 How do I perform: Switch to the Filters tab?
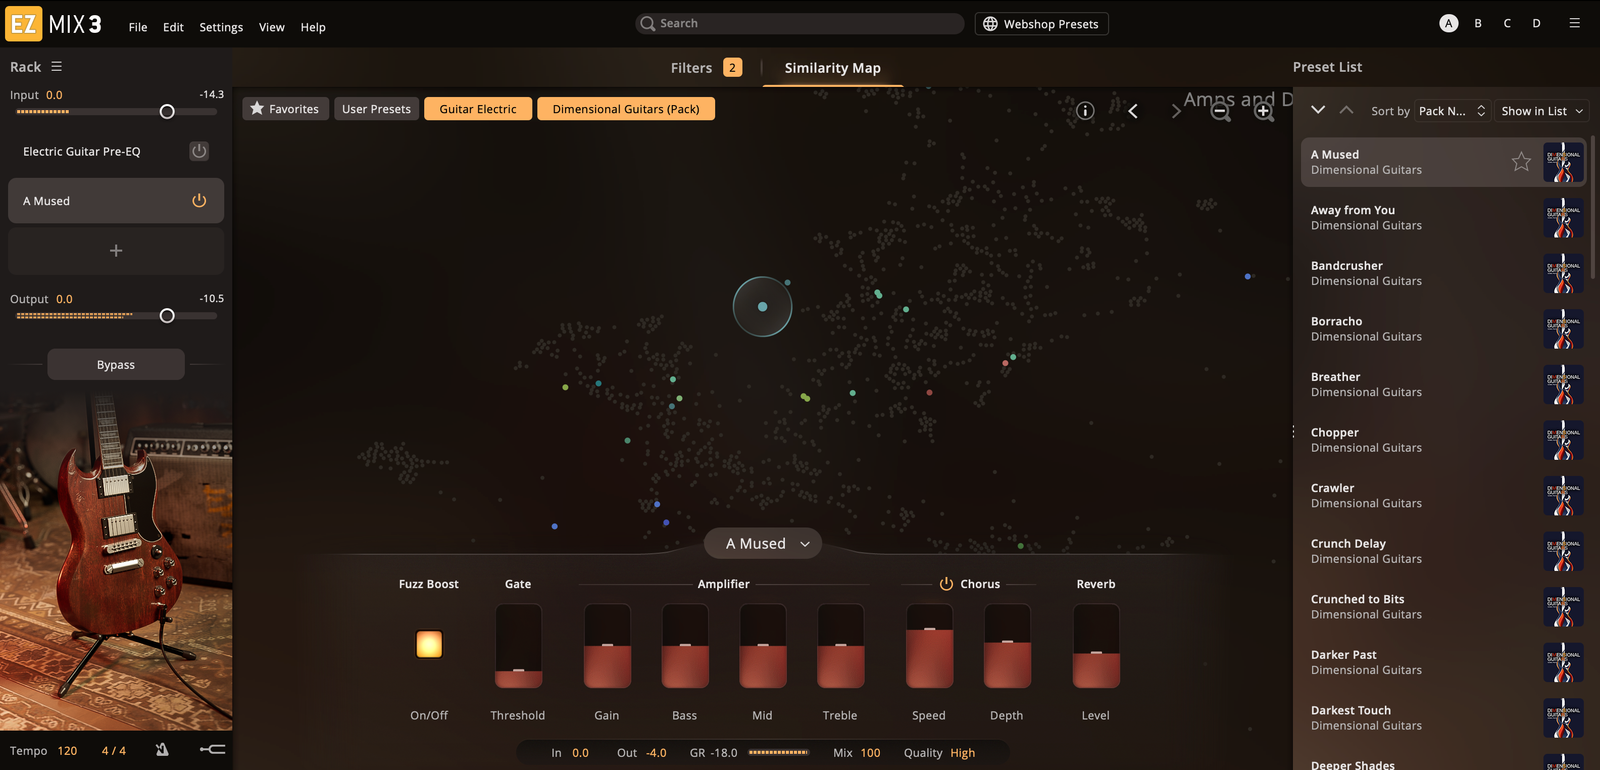coord(705,68)
